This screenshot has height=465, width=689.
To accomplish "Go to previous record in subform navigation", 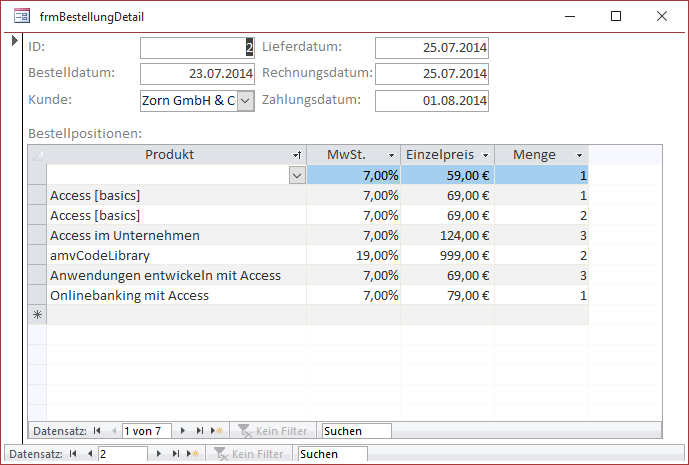I will (114, 431).
